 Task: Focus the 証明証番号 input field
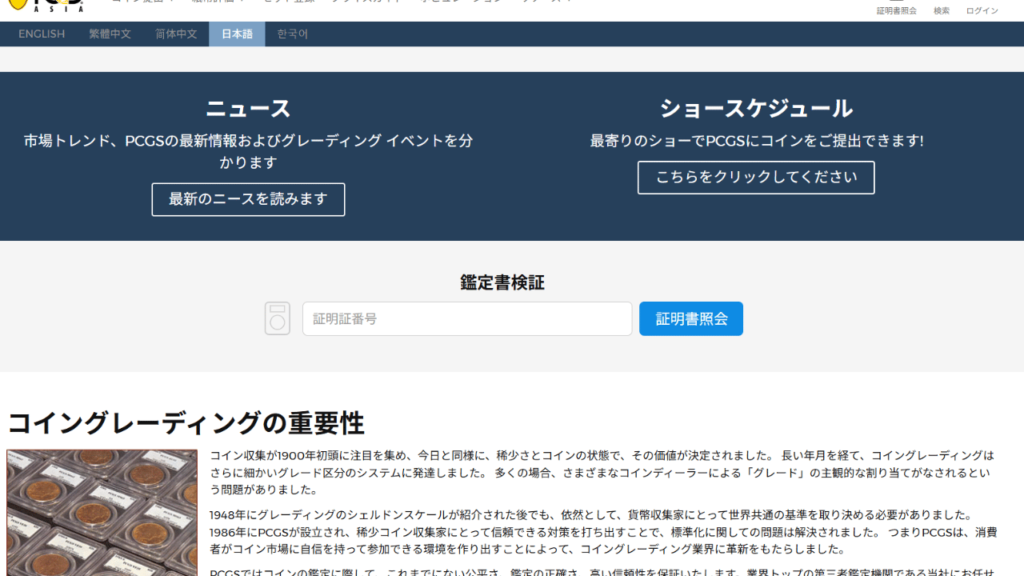pyautogui.click(x=467, y=319)
